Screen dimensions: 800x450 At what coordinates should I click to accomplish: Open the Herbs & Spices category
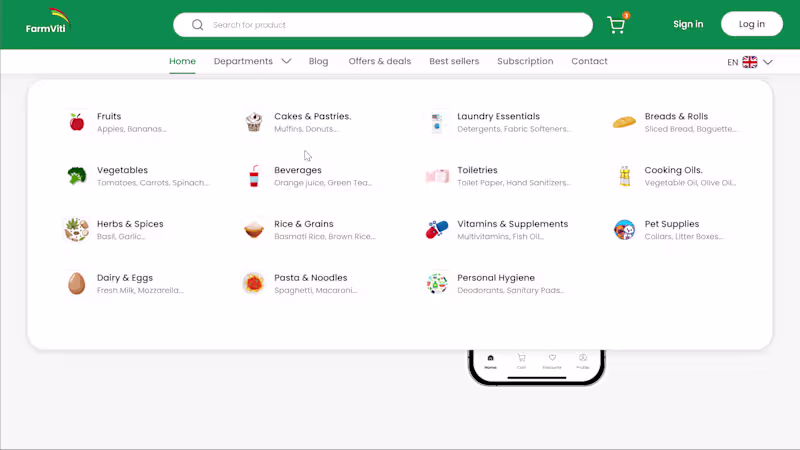coord(130,224)
